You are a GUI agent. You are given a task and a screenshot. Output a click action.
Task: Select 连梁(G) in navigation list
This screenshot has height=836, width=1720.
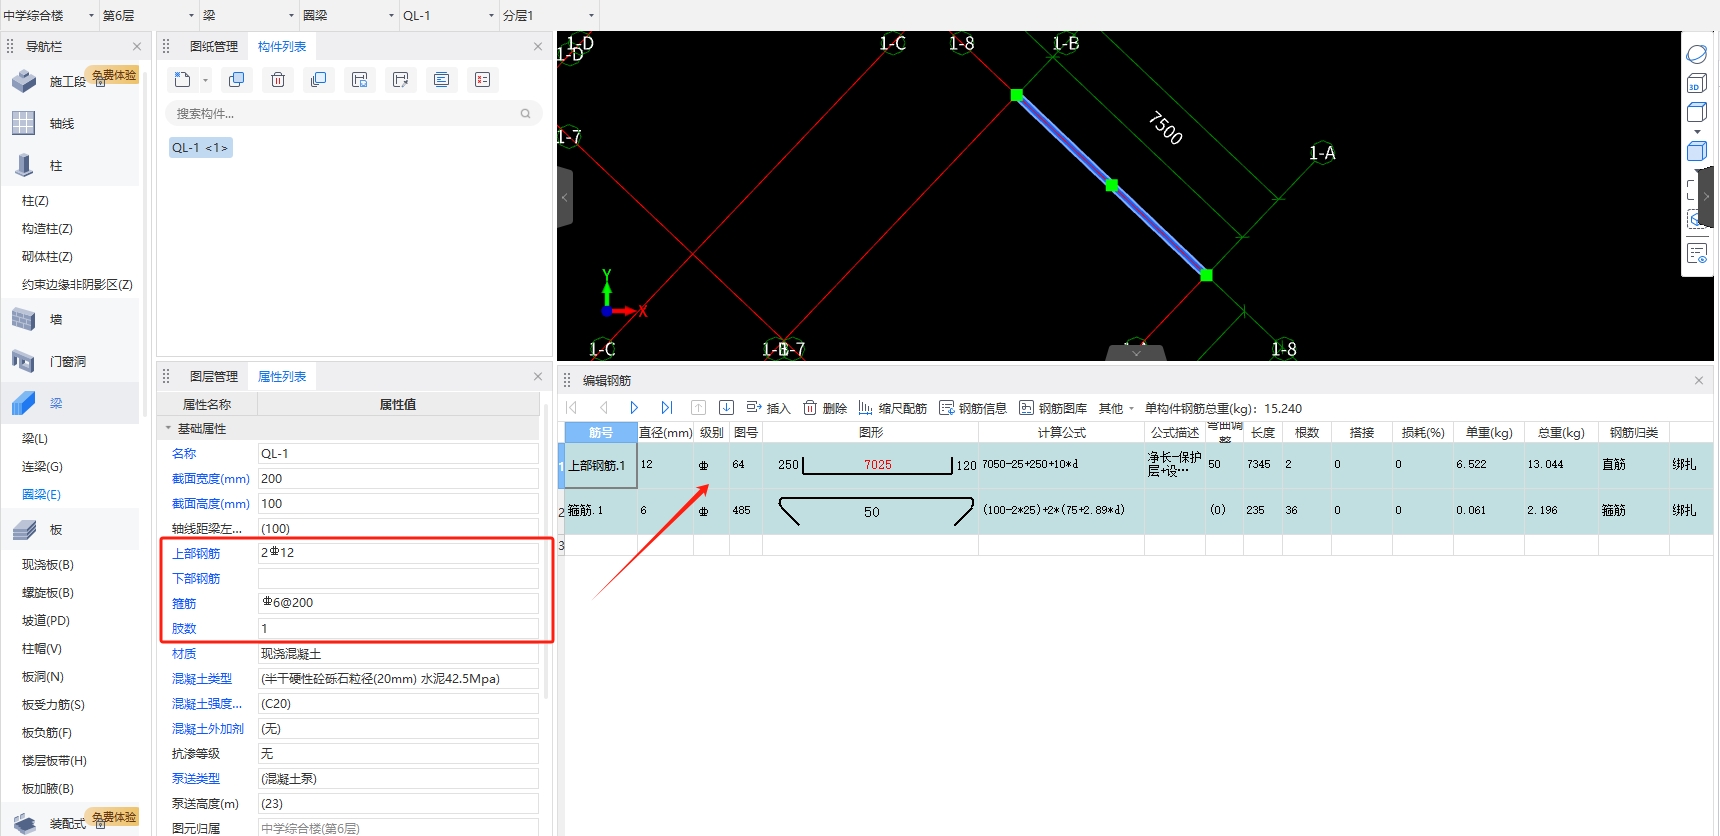[42, 467]
